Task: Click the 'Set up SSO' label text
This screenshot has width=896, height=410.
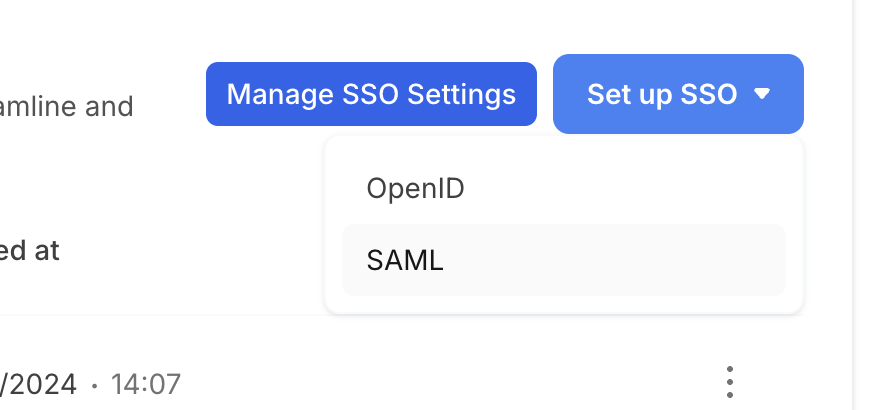Action: click(x=661, y=94)
